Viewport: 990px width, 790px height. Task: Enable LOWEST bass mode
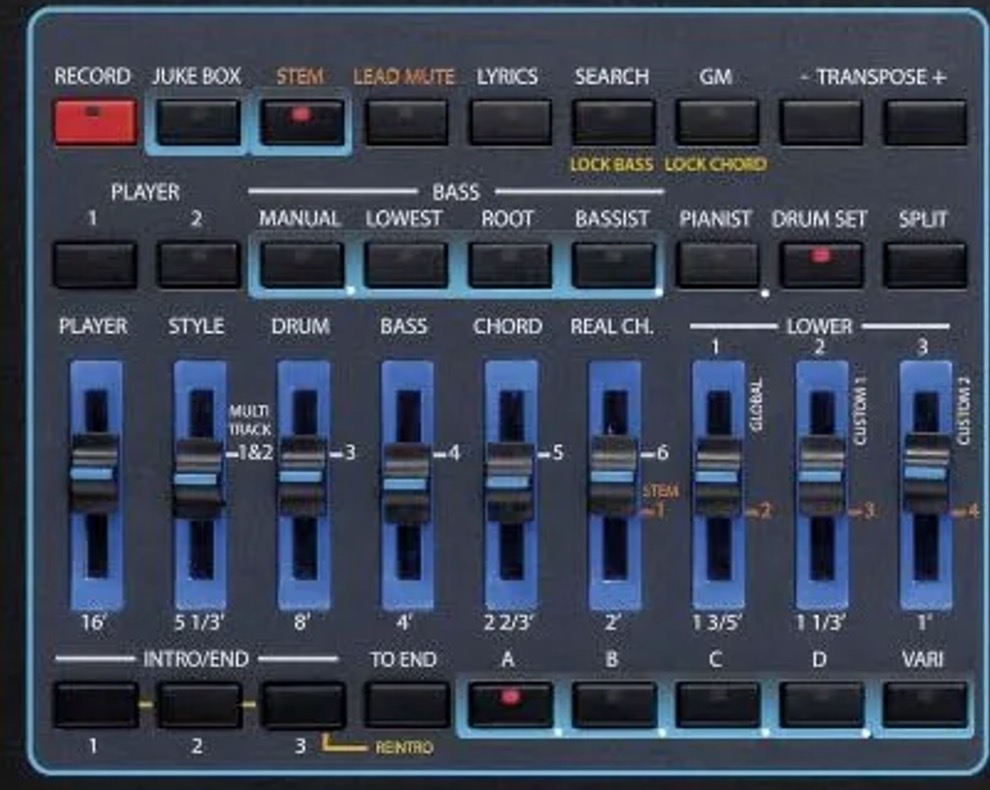click(x=406, y=265)
